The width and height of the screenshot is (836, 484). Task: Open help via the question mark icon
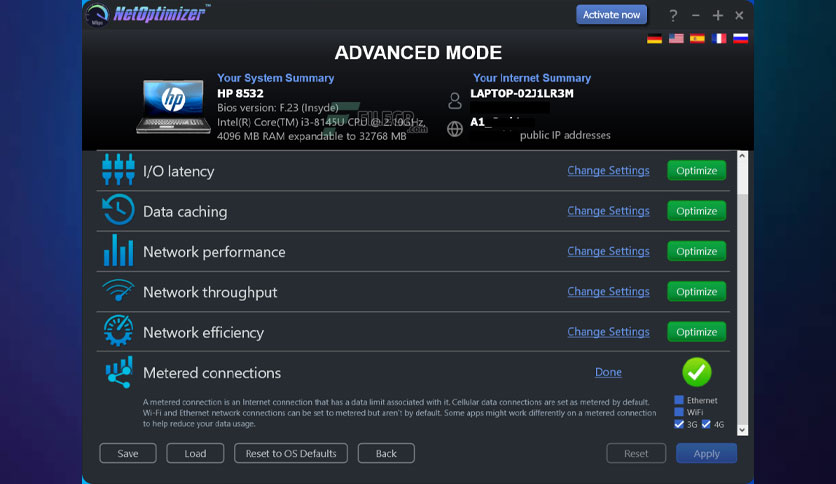click(673, 15)
